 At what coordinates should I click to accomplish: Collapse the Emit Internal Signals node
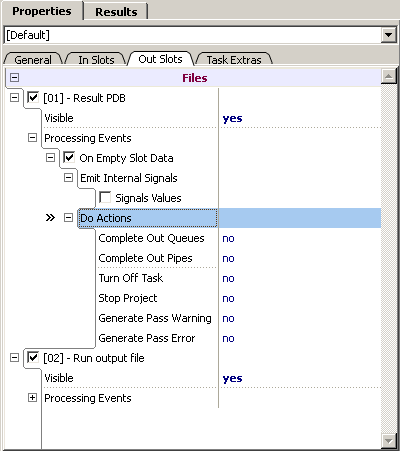coord(68,178)
